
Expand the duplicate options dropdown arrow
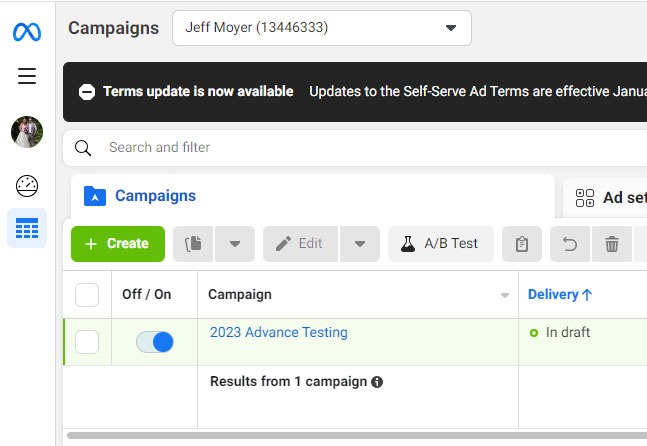point(235,244)
